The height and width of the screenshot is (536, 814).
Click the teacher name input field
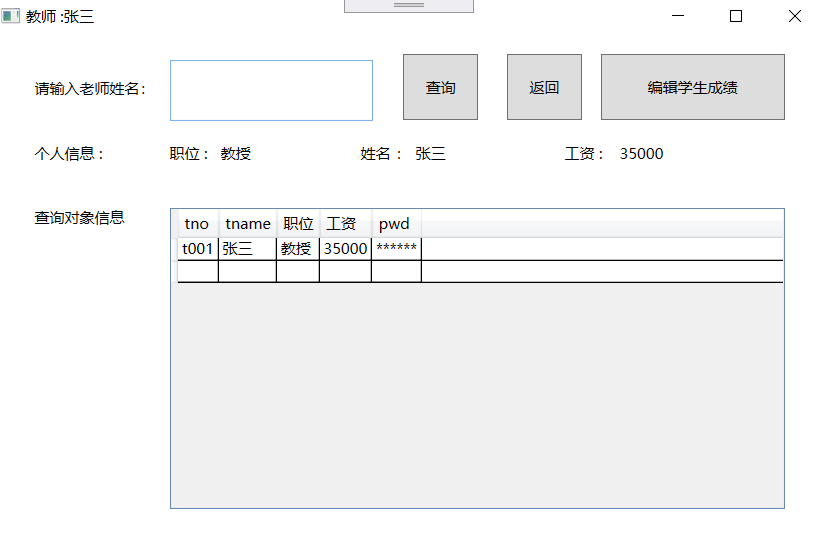(271, 90)
